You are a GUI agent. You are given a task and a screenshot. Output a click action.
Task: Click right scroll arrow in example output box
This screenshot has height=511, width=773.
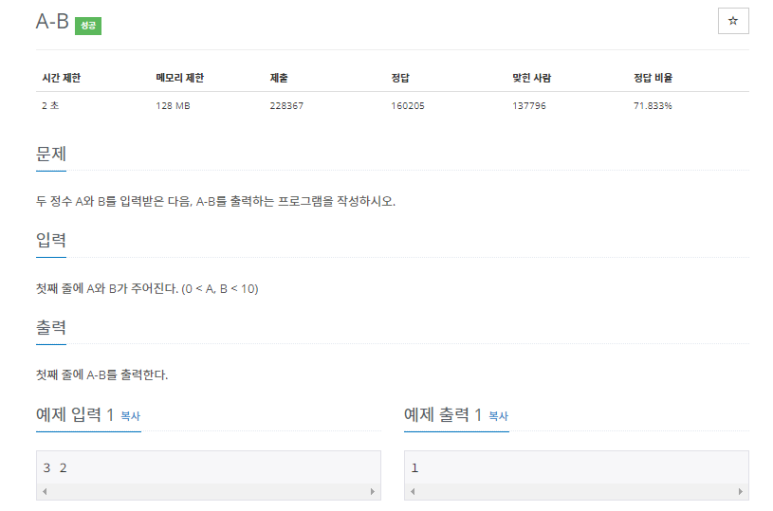(740, 491)
